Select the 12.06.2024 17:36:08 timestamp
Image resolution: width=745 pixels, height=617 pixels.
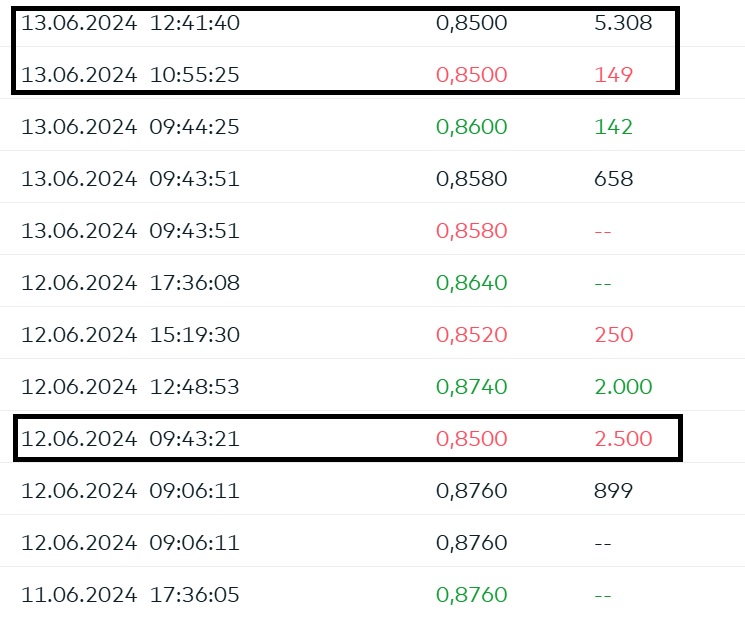tap(130, 283)
